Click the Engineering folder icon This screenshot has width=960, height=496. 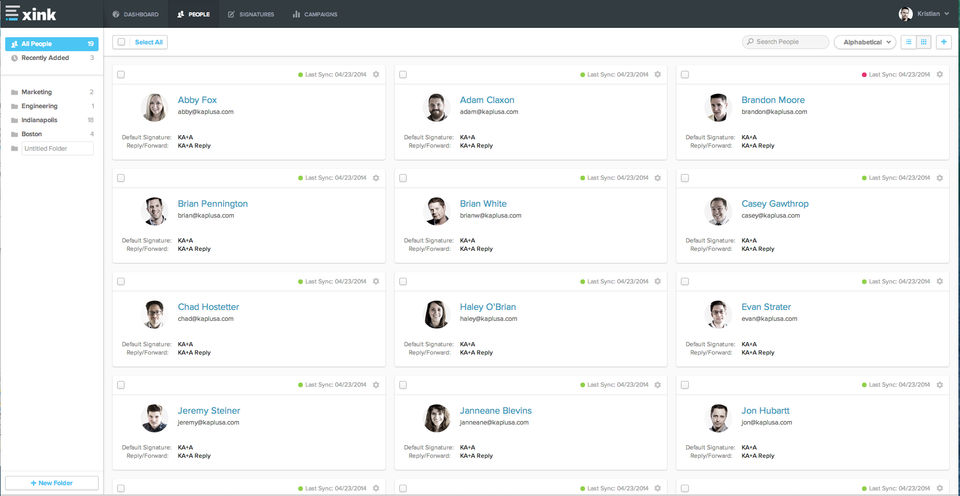tap(14, 107)
